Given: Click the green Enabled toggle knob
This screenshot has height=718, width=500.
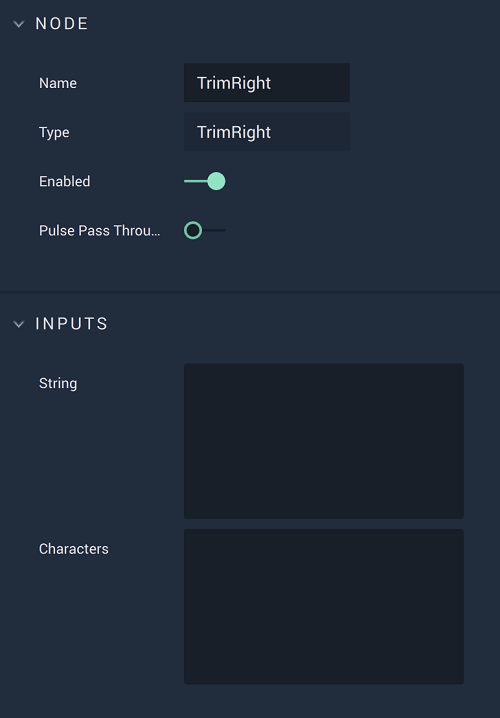Looking at the screenshot, I should click(216, 181).
